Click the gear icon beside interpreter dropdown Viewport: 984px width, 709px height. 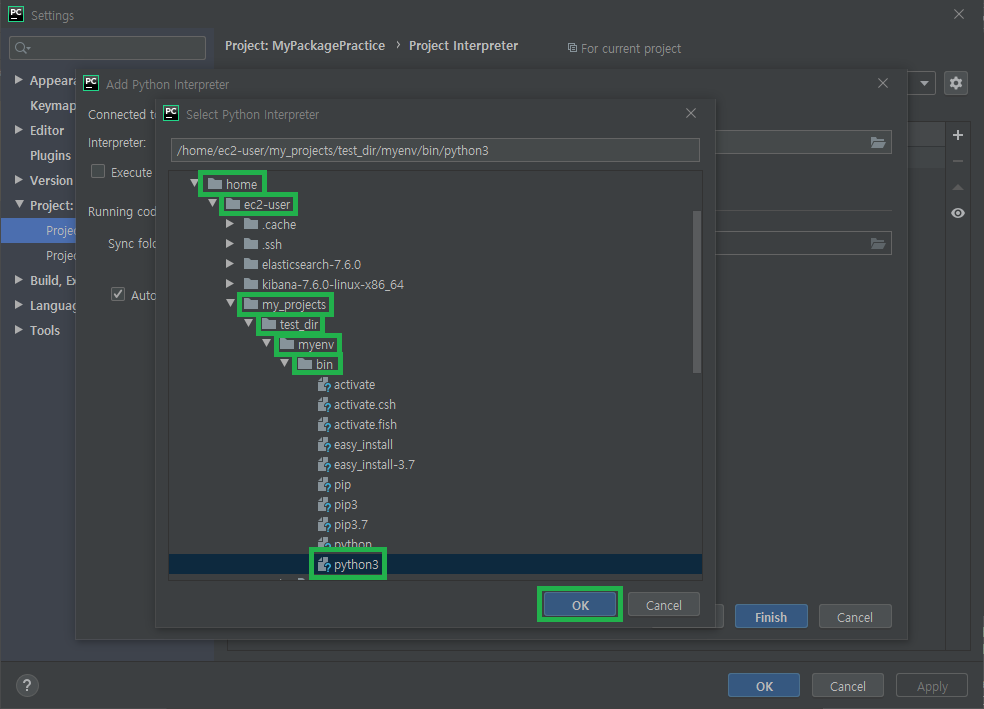tap(955, 83)
